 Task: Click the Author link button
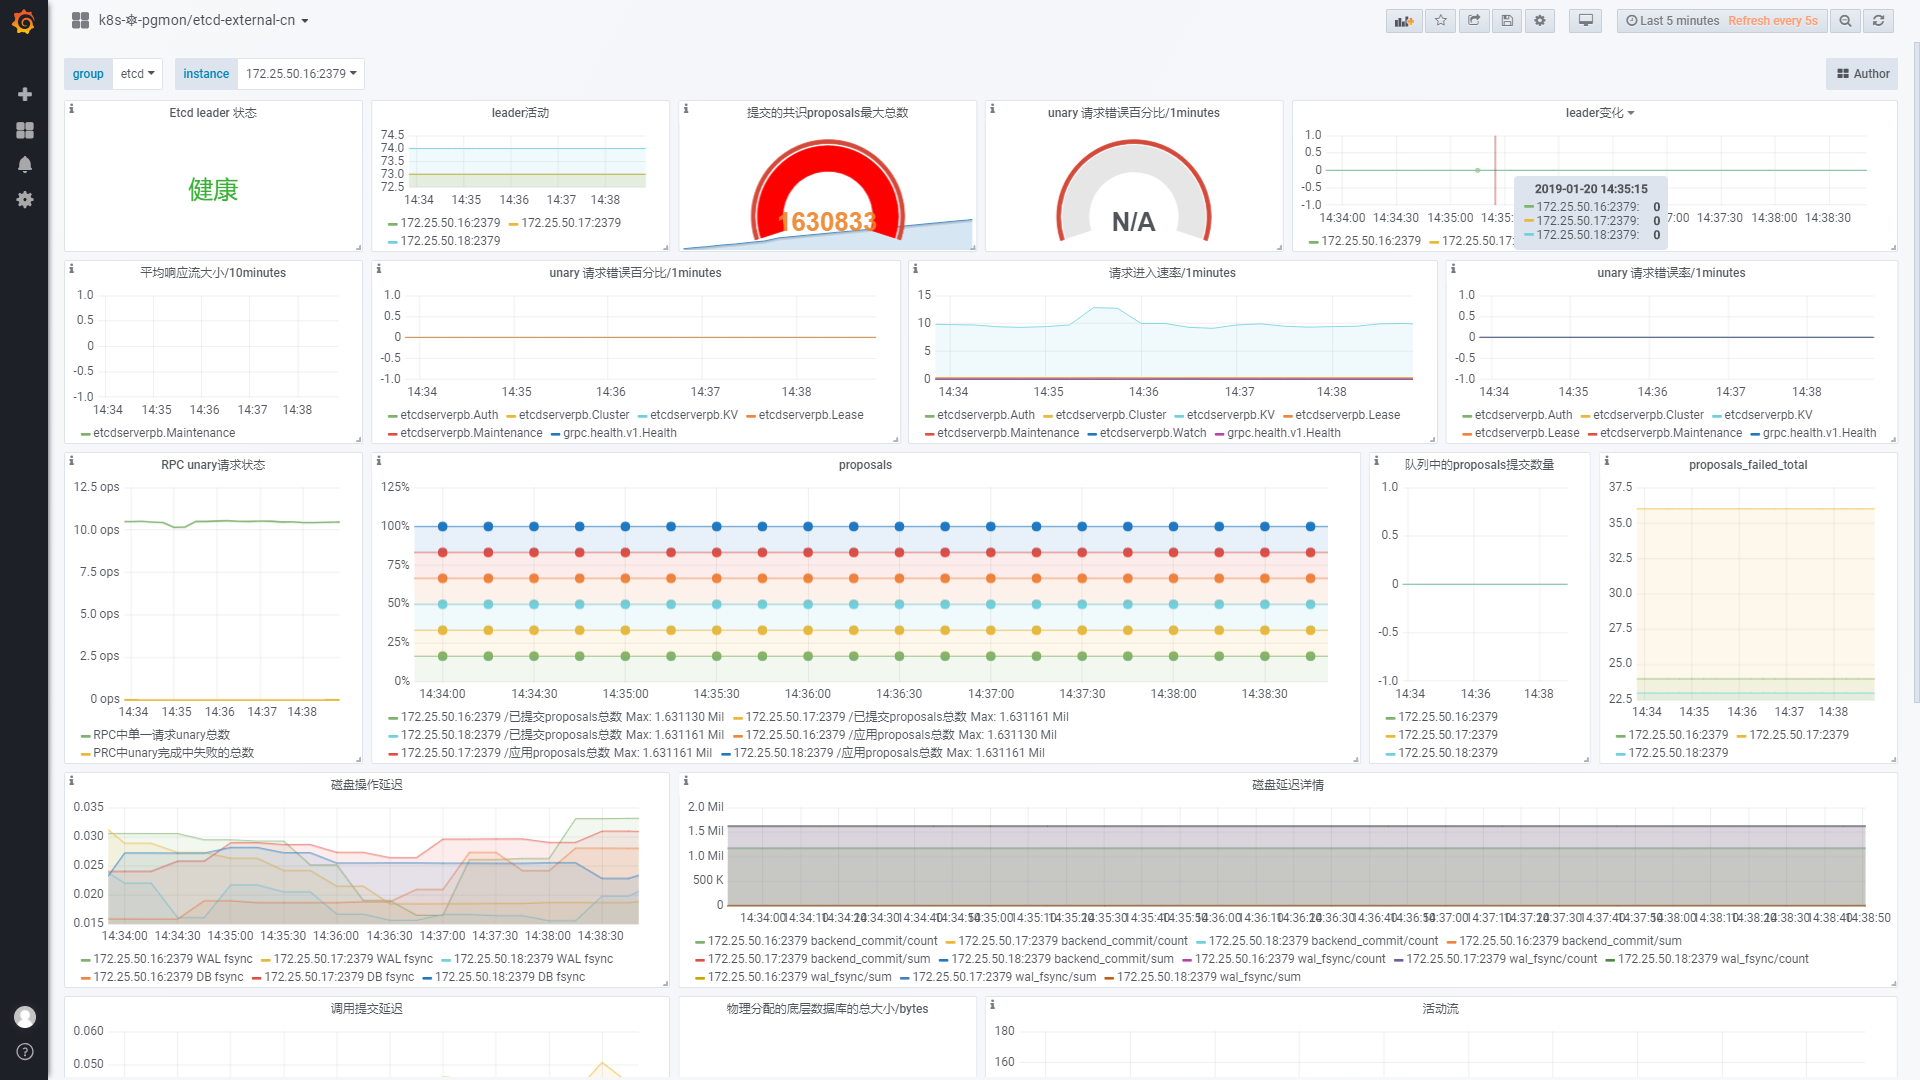[x=1862, y=74]
